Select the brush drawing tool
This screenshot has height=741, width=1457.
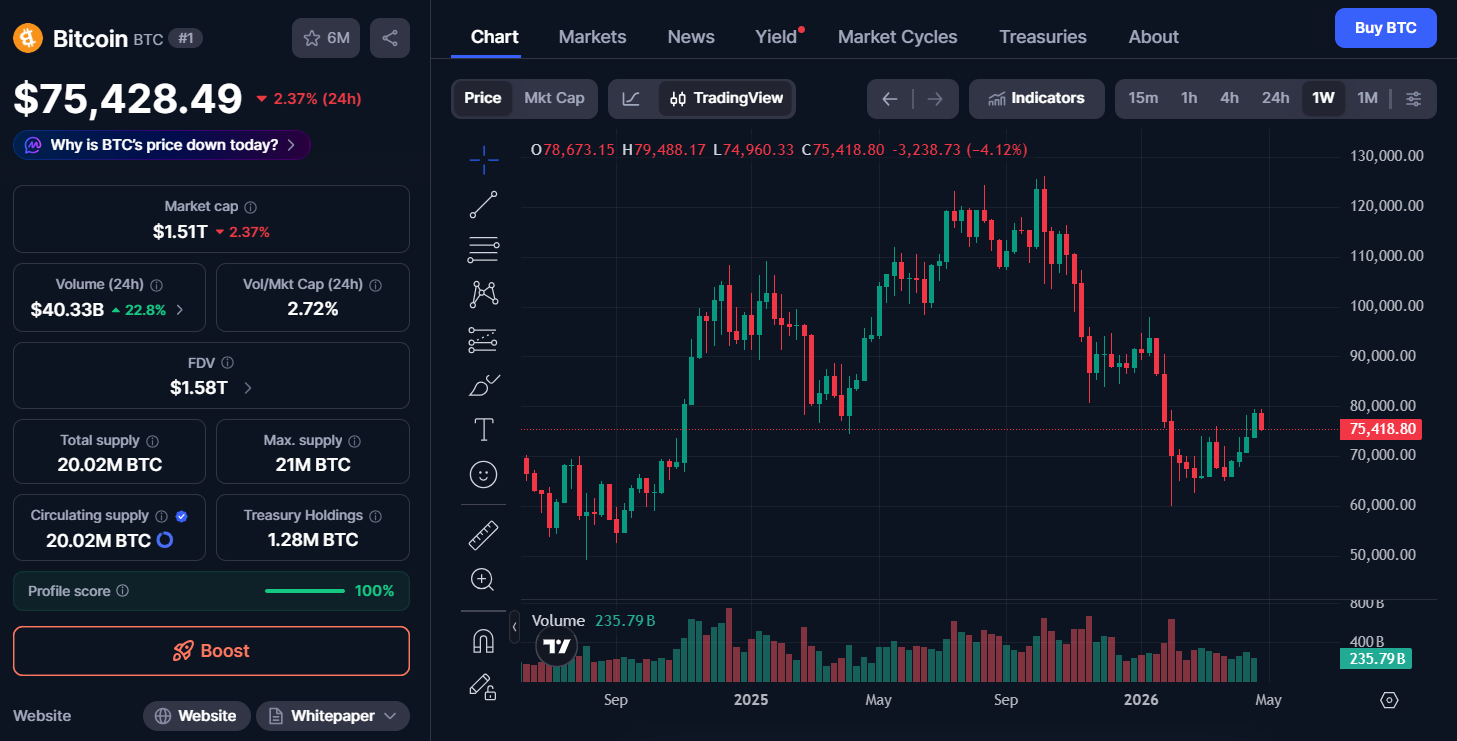(x=484, y=385)
